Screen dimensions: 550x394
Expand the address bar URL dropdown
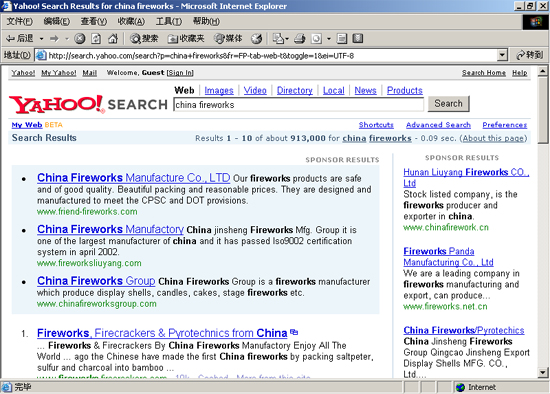502,55
